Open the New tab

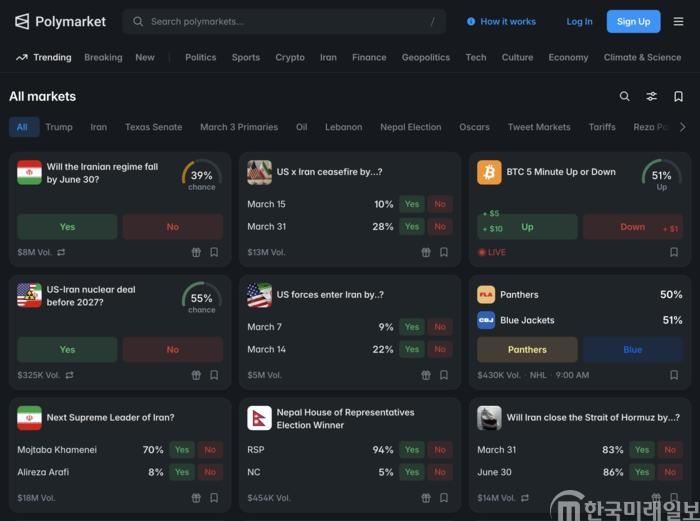(x=145, y=58)
